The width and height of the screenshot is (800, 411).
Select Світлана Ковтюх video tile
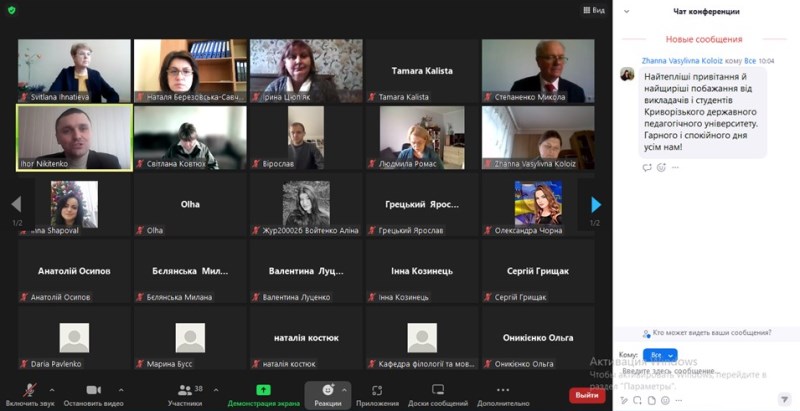tap(190, 138)
